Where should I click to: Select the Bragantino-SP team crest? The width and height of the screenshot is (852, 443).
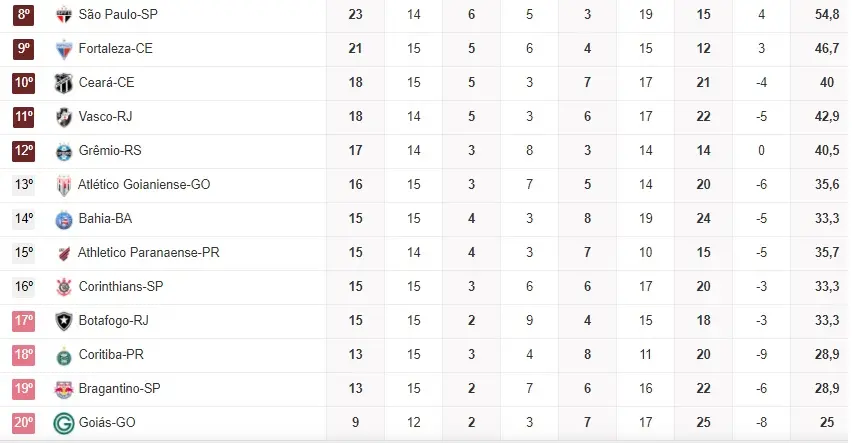click(x=64, y=389)
